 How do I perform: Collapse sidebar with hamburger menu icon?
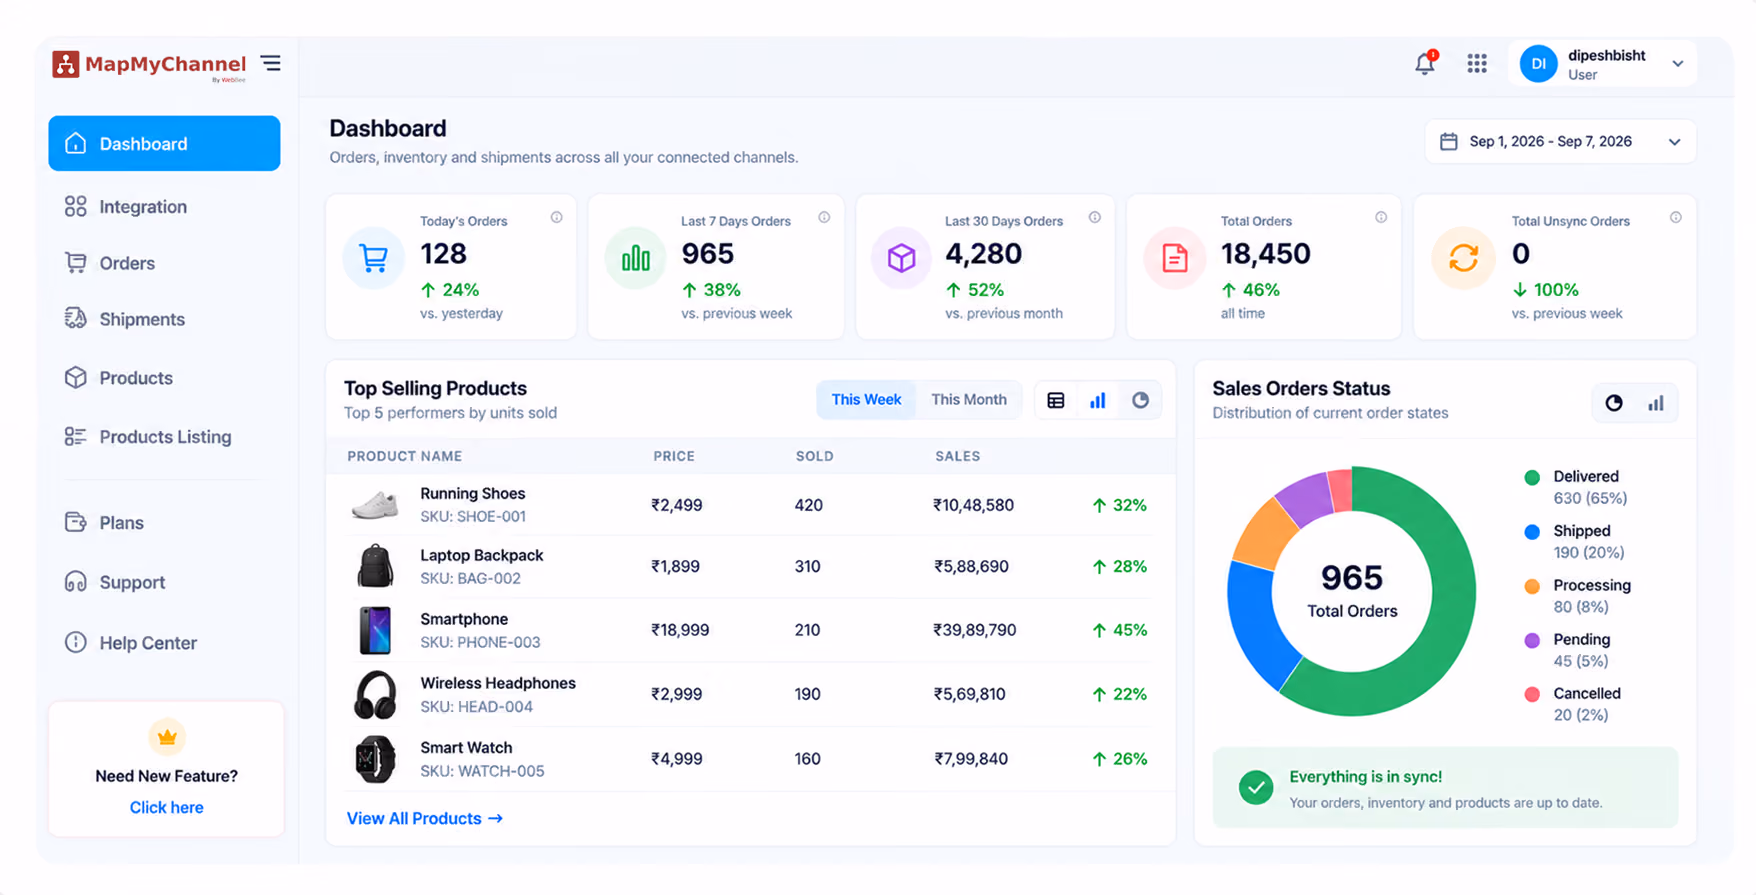tap(271, 63)
